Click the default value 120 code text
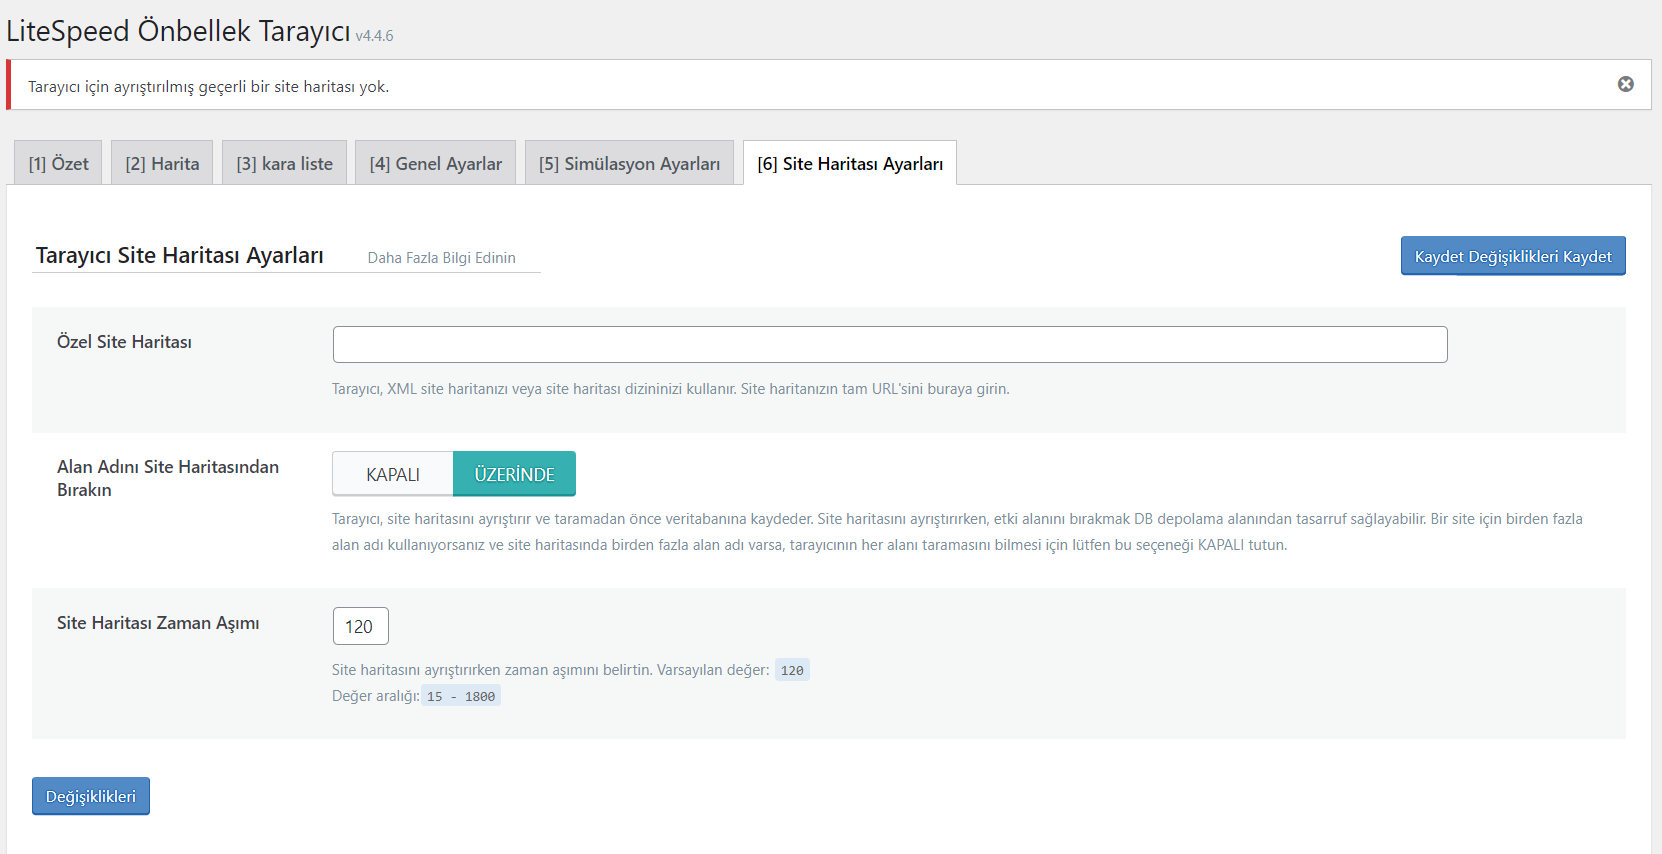The width and height of the screenshot is (1662, 854). [x=792, y=670]
